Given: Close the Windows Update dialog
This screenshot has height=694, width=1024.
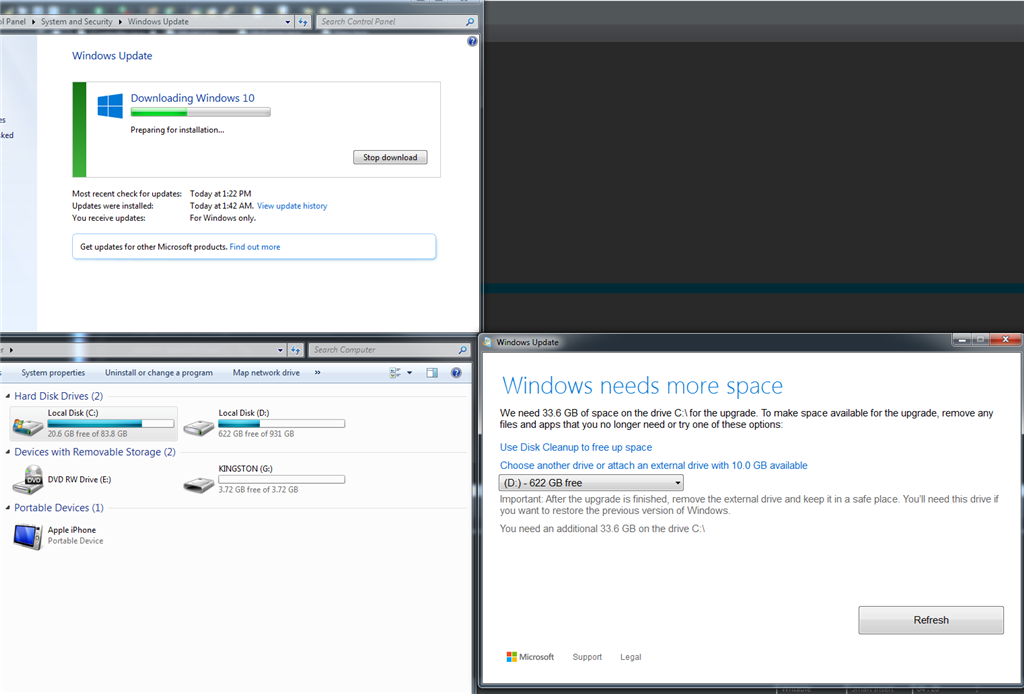Looking at the screenshot, I should click(1005, 339).
